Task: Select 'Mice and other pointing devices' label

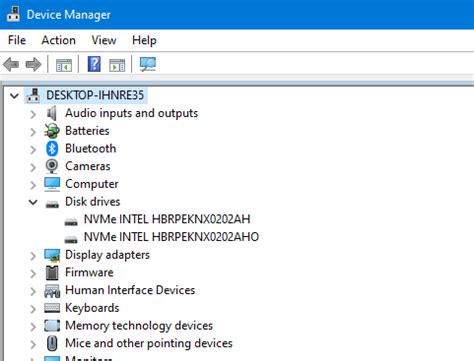Action: [x=149, y=343]
